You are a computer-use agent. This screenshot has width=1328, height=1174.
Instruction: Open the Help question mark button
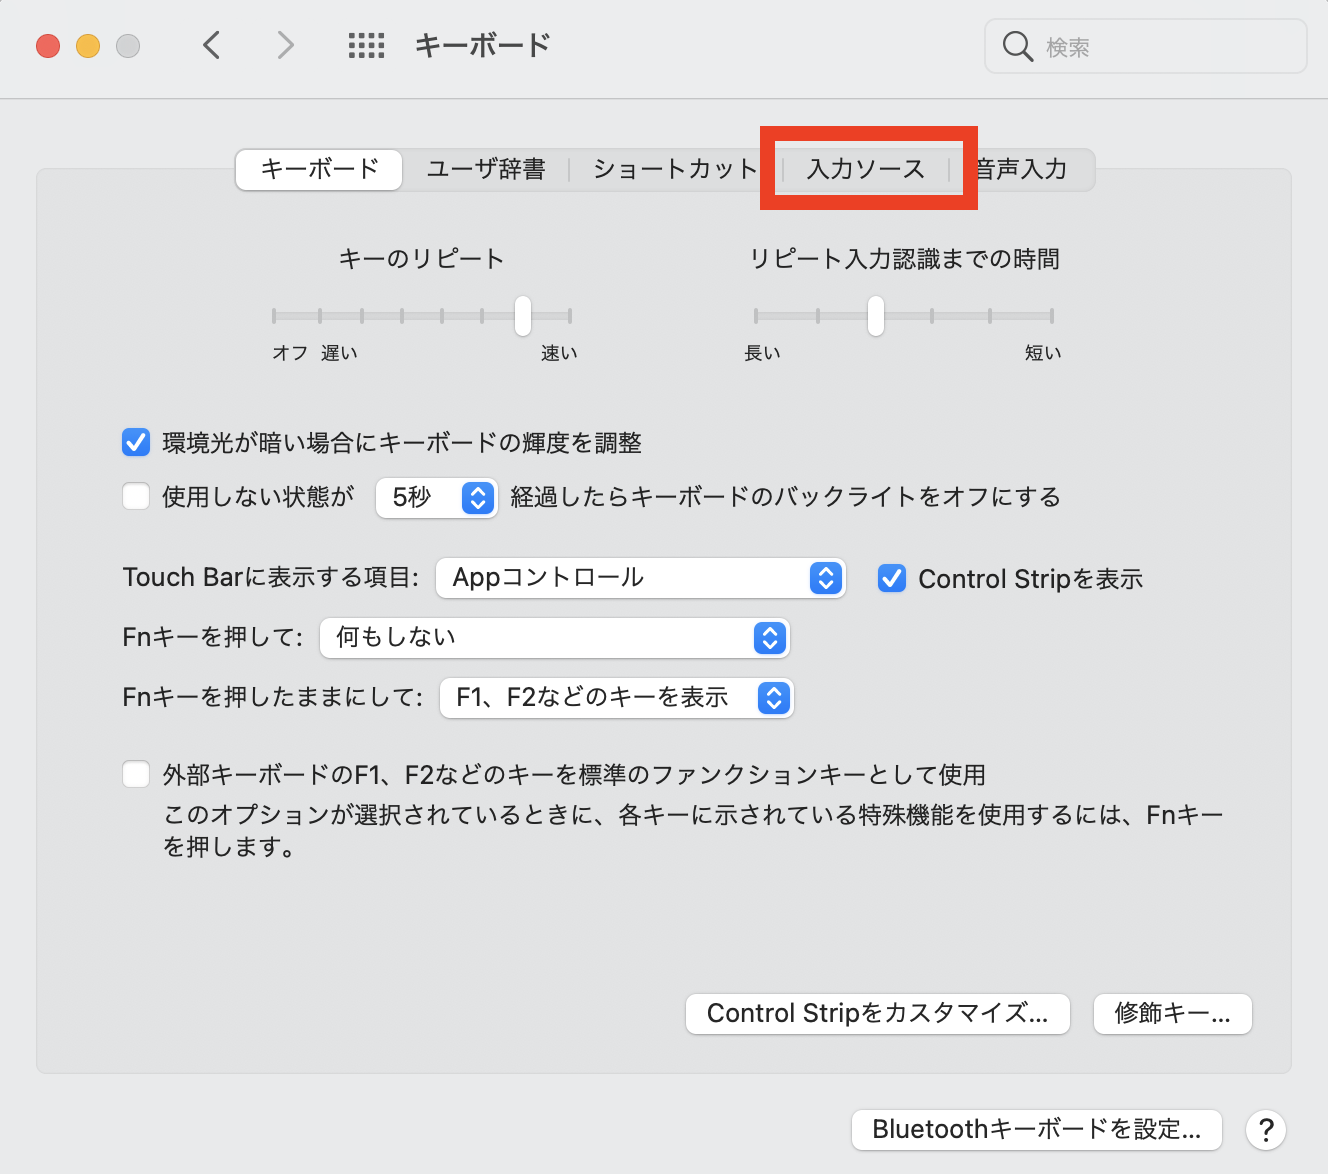pyautogui.click(x=1266, y=1130)
